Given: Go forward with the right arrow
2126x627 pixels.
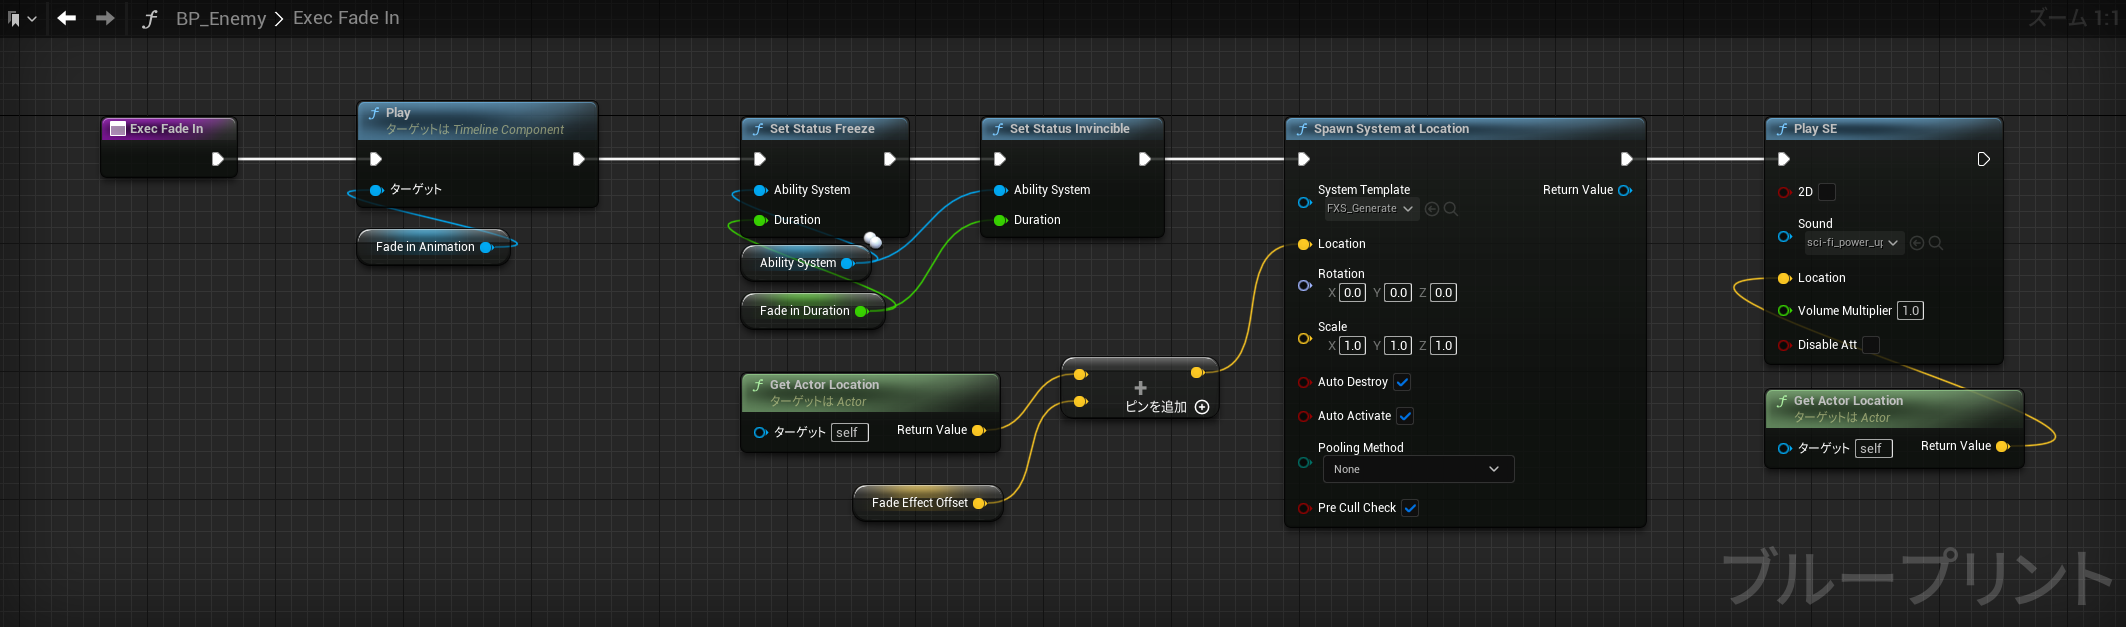Looking at the screenshot, I should [x=105, y=18].
